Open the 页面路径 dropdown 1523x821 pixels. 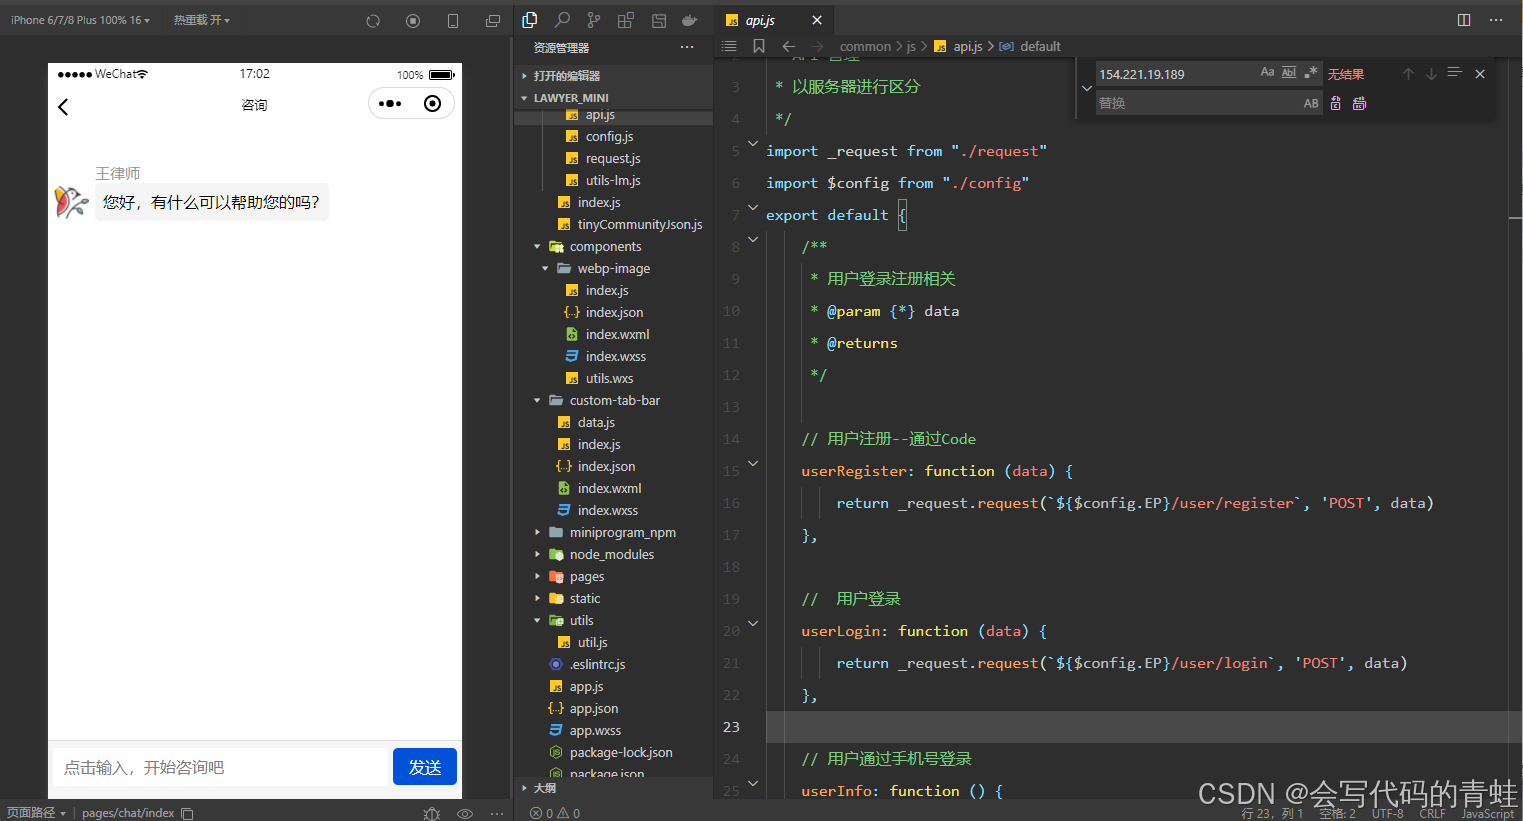coord(36,813)
